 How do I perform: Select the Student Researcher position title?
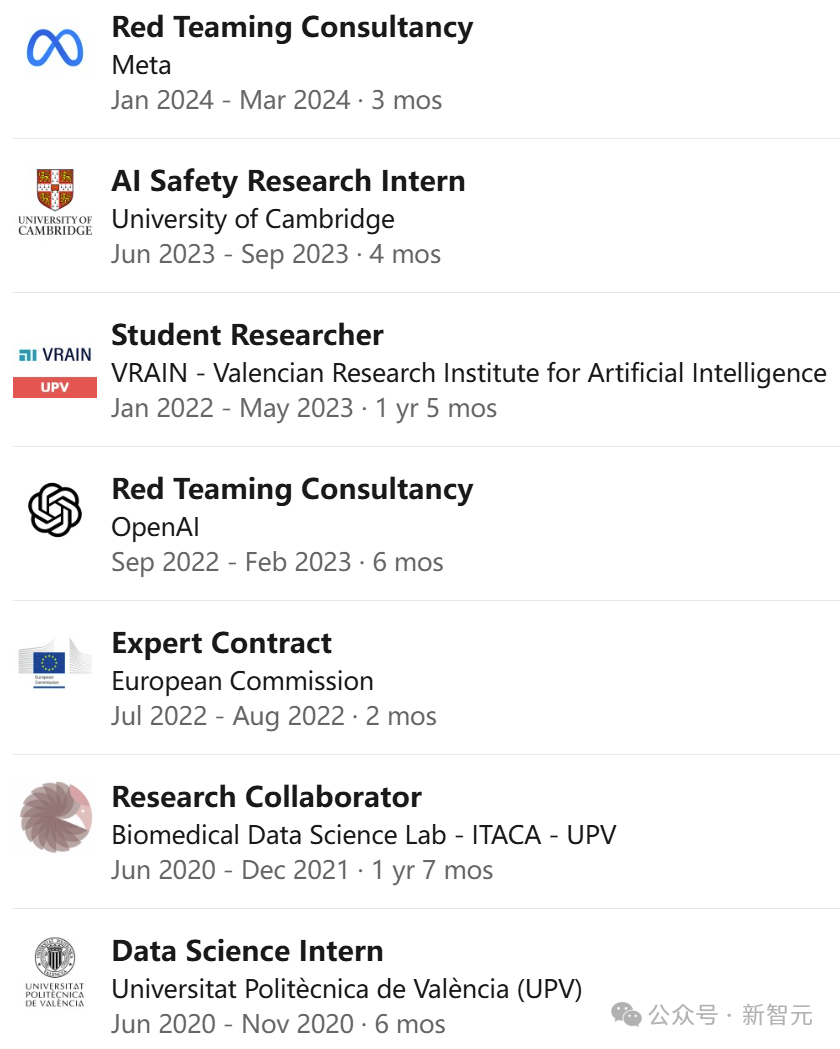coord(247,335)
